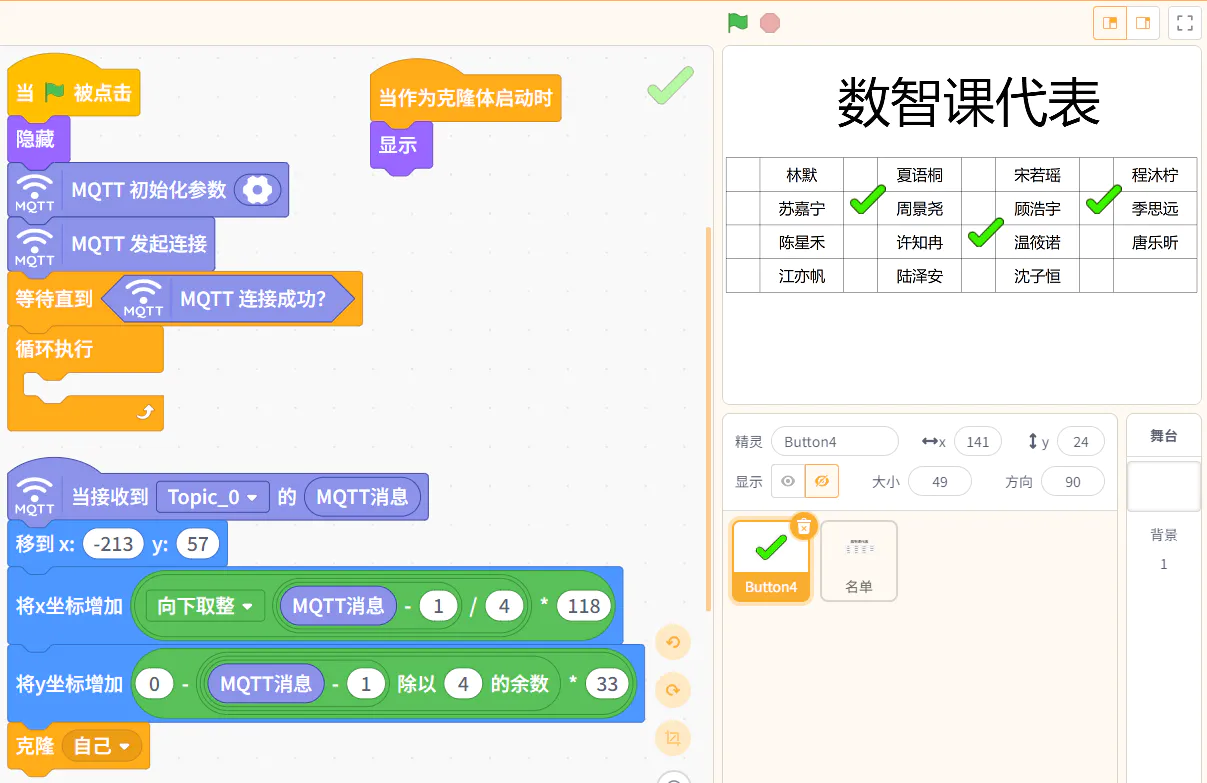Redo action in workspace
1207x783 pixels.
pos(673,690)
